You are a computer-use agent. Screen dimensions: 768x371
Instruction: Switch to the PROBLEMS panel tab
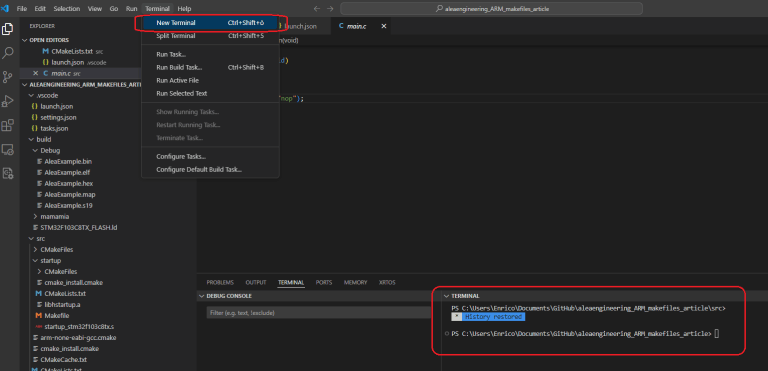tap(220, 282)
